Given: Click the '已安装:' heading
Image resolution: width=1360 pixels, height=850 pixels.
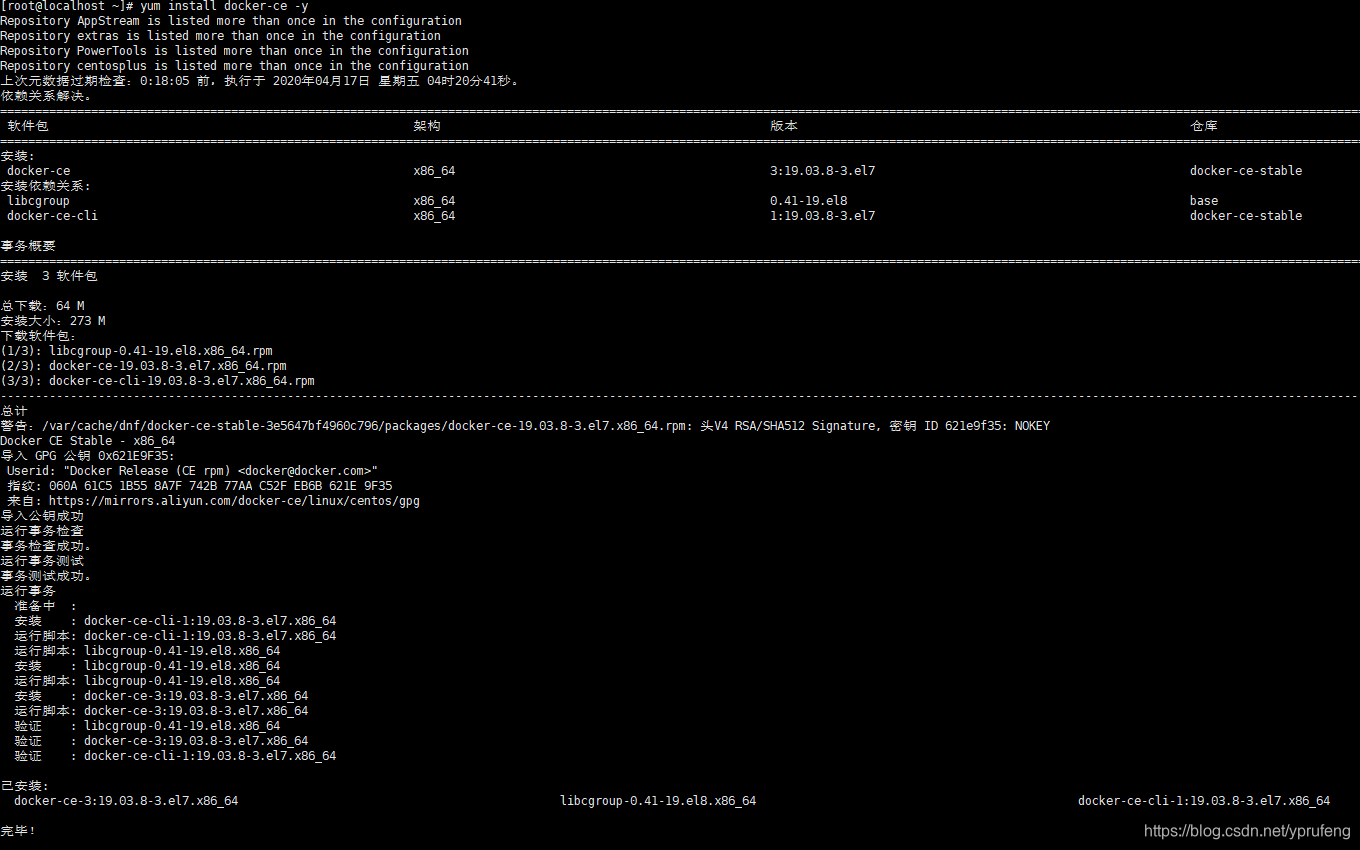Looking at the screenshot, I should [24, 786].
